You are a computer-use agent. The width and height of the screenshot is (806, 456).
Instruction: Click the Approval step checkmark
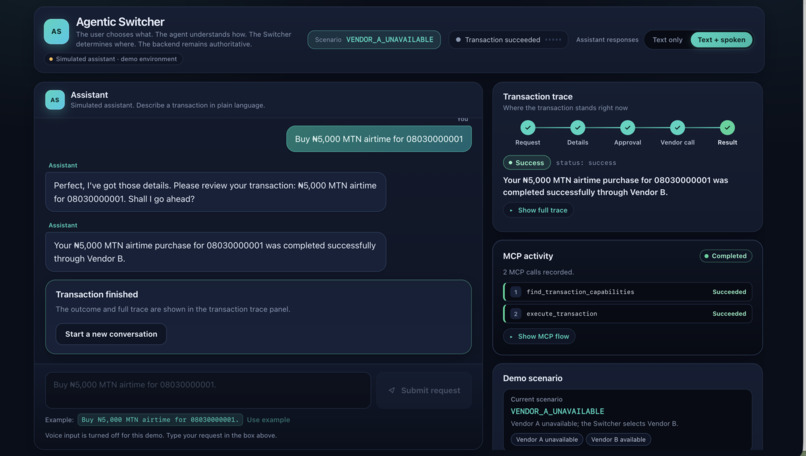point(627,127)
